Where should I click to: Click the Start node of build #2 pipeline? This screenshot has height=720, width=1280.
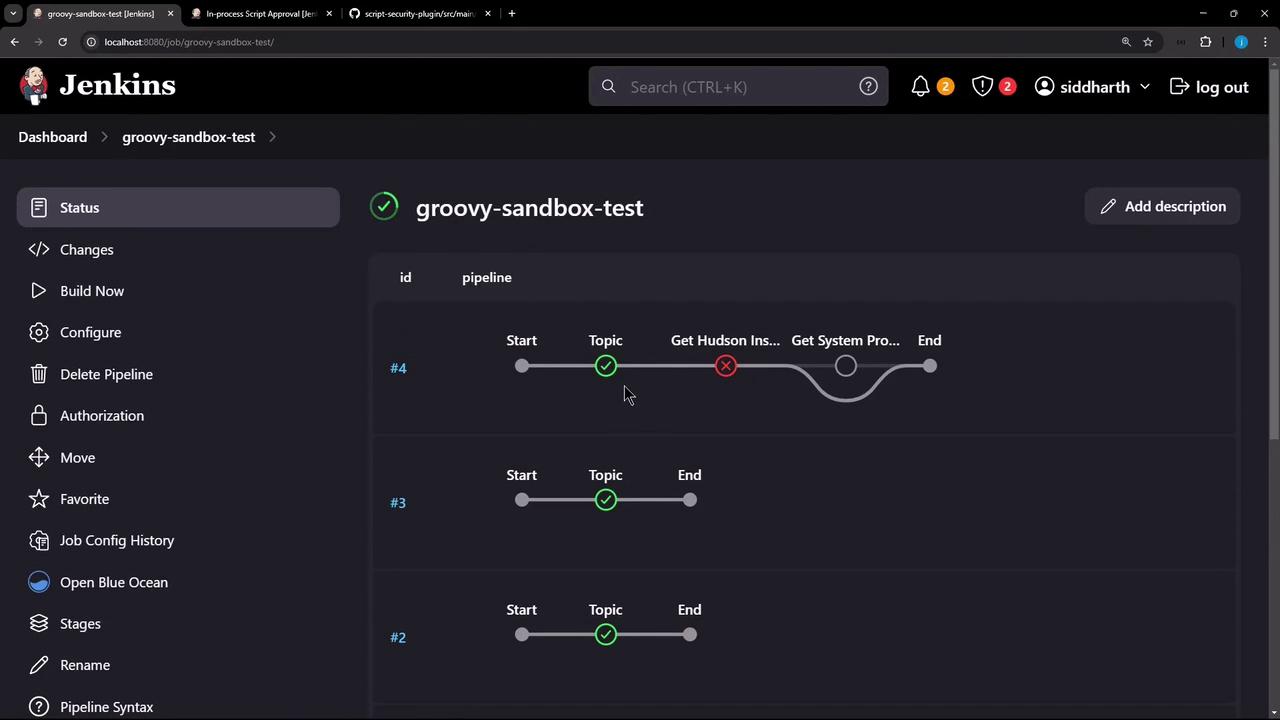click(x=522, y=635)
